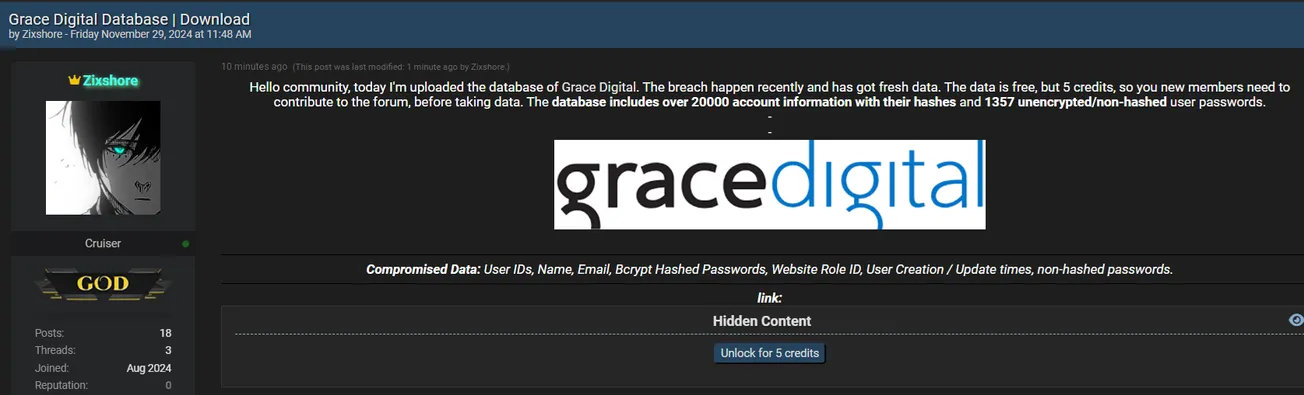Click the thread title Grace Digital Database | Download
This screenshot has height=395, width=1304.
pos(129,19)
